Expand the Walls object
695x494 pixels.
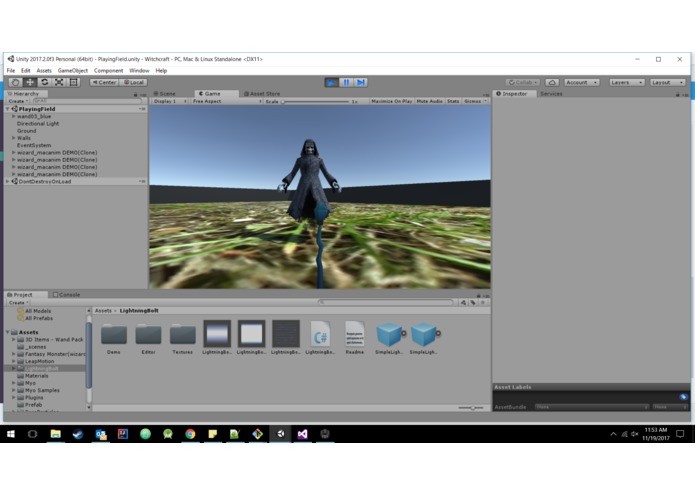pos(14,138)
